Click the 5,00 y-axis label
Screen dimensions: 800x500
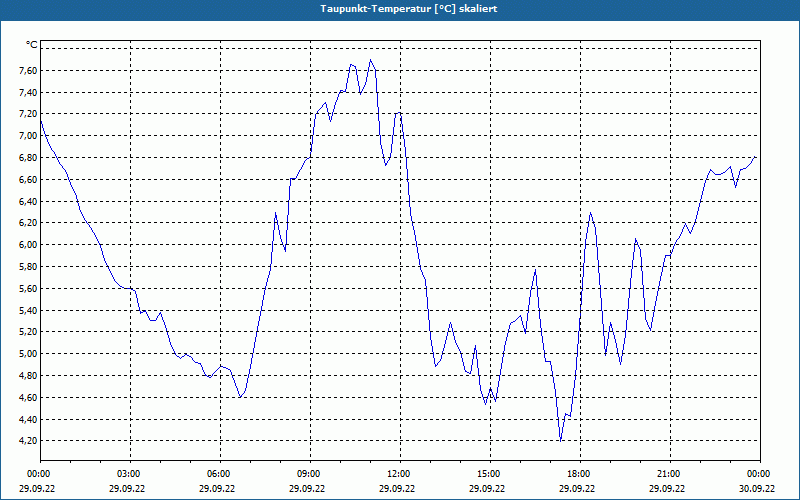click(28, 354)
